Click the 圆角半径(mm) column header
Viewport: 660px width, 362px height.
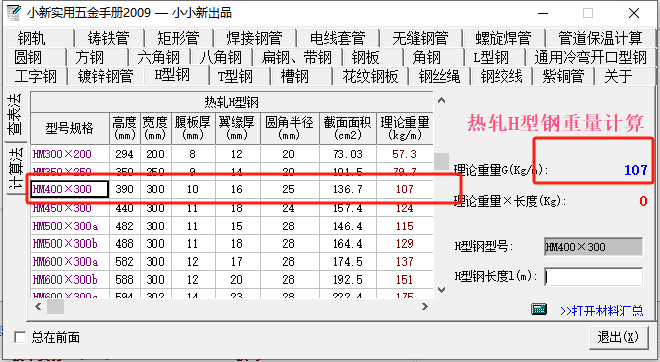[x=290, y=128]
